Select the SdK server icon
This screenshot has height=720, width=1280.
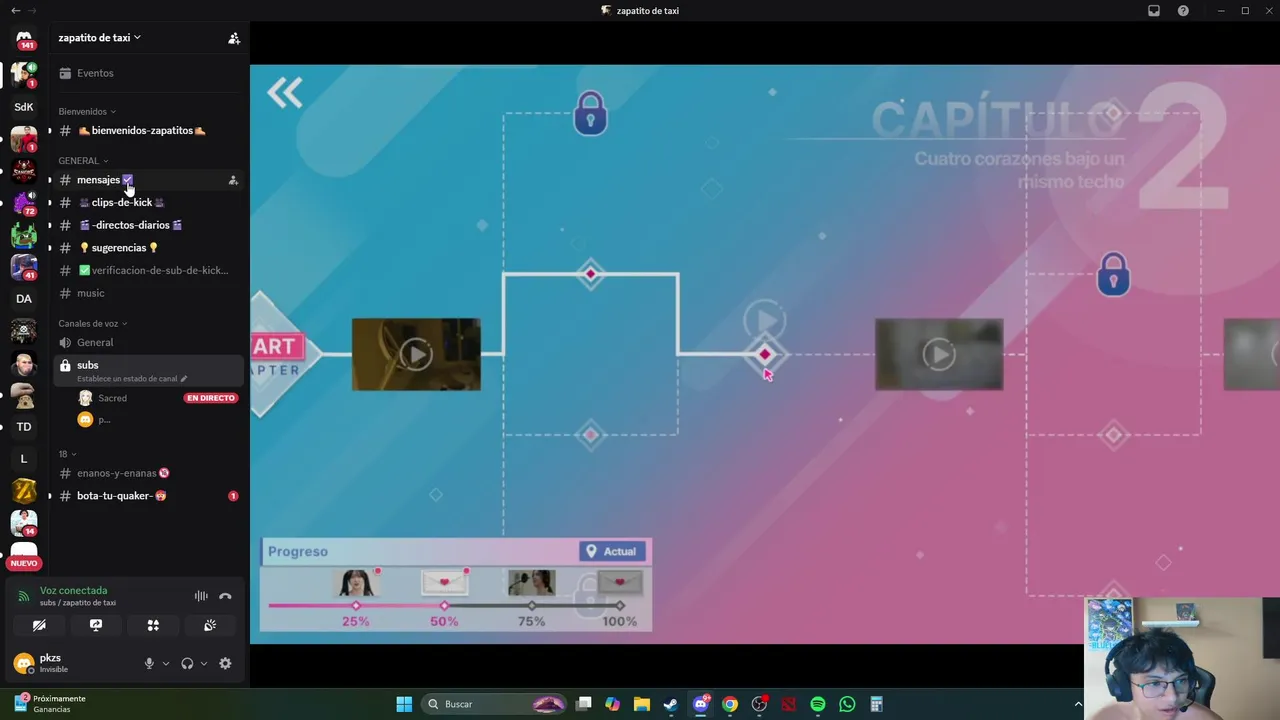[24, 107]
